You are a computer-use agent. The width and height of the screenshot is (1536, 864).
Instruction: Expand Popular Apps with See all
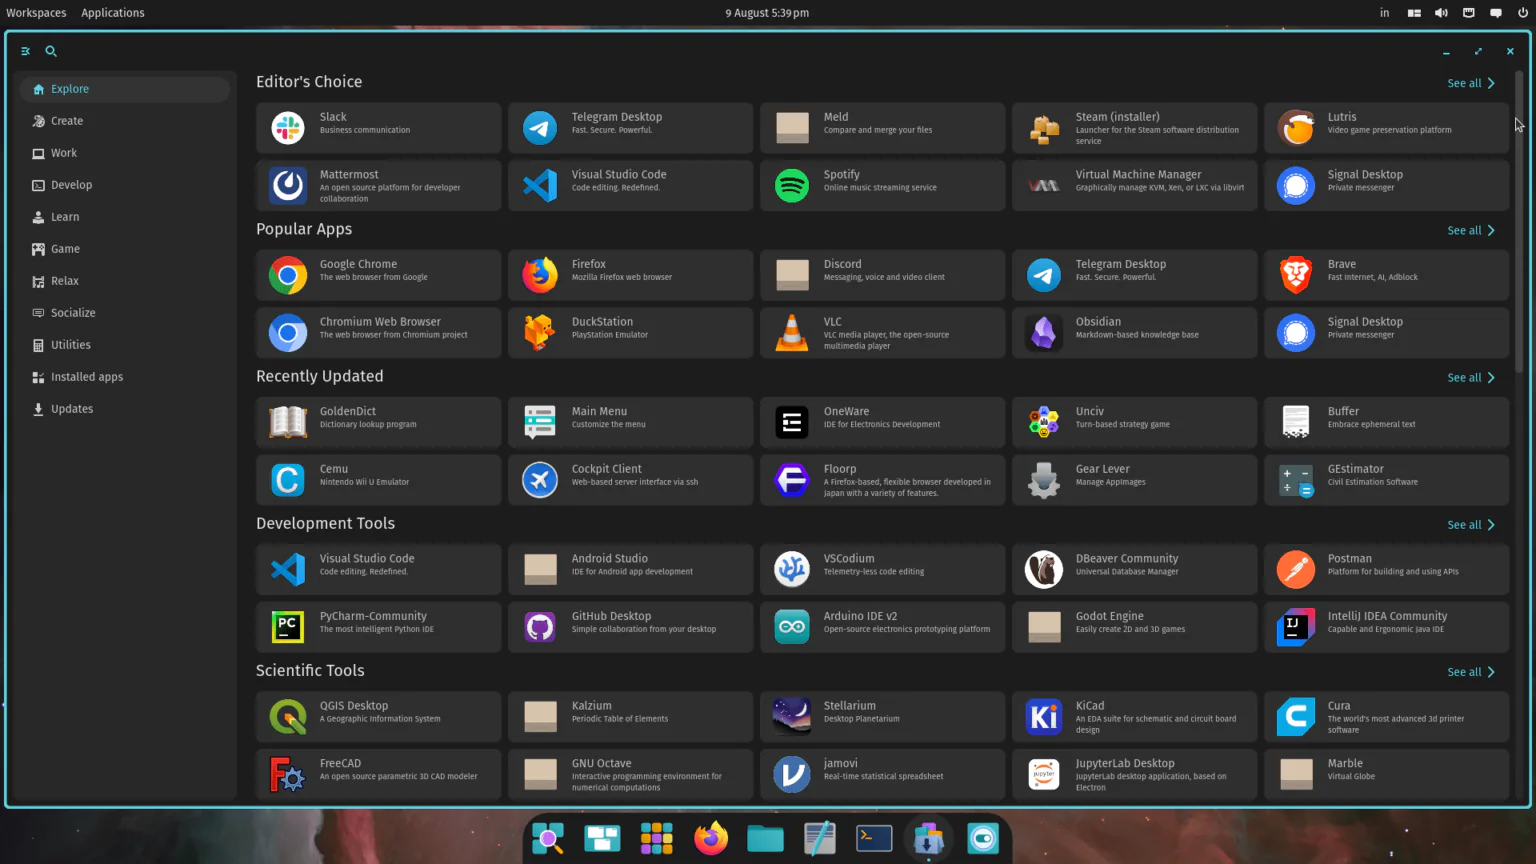tap(1471, 230)
